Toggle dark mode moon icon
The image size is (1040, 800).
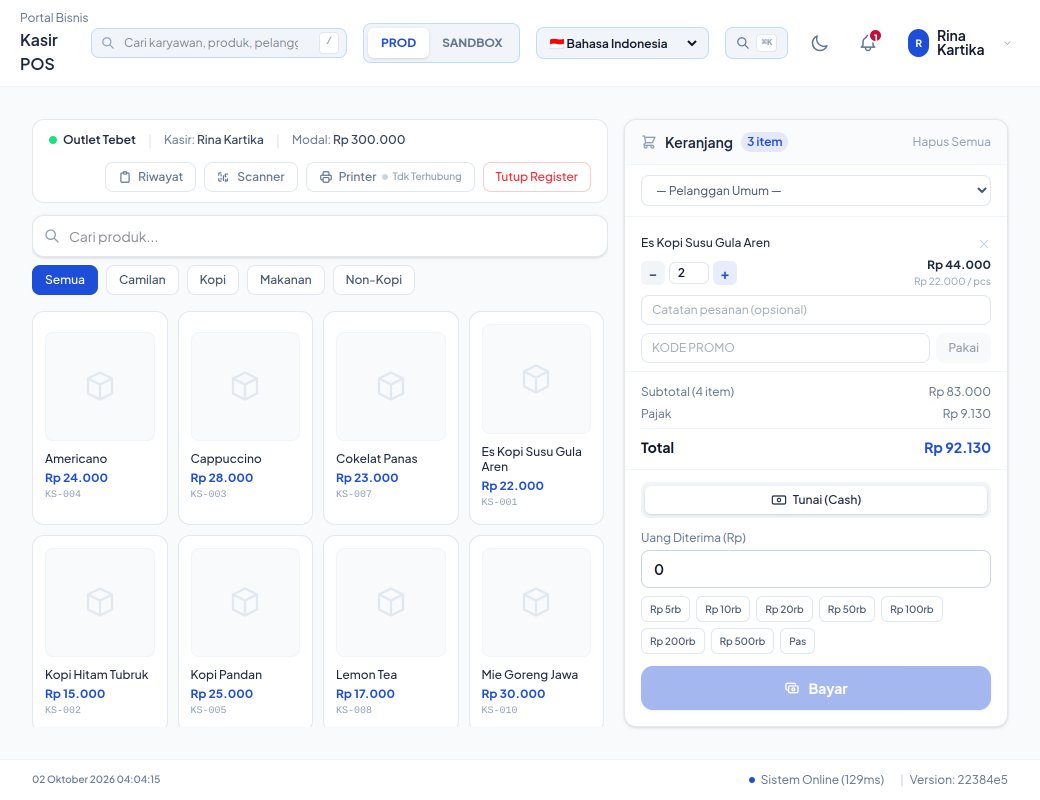tap(819, 43)
